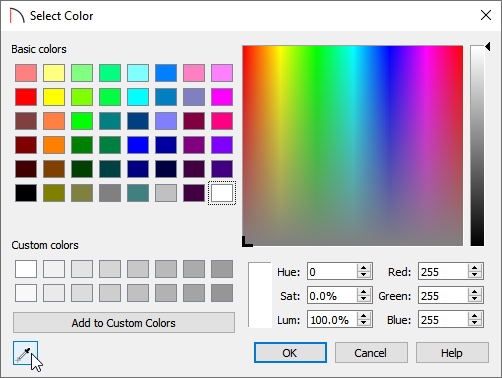Image resolution: width=502 pixels, height=378 pixels.
Task: Select the pure lime green swatch
Action: pyautogui.click(x=82, y=121)
